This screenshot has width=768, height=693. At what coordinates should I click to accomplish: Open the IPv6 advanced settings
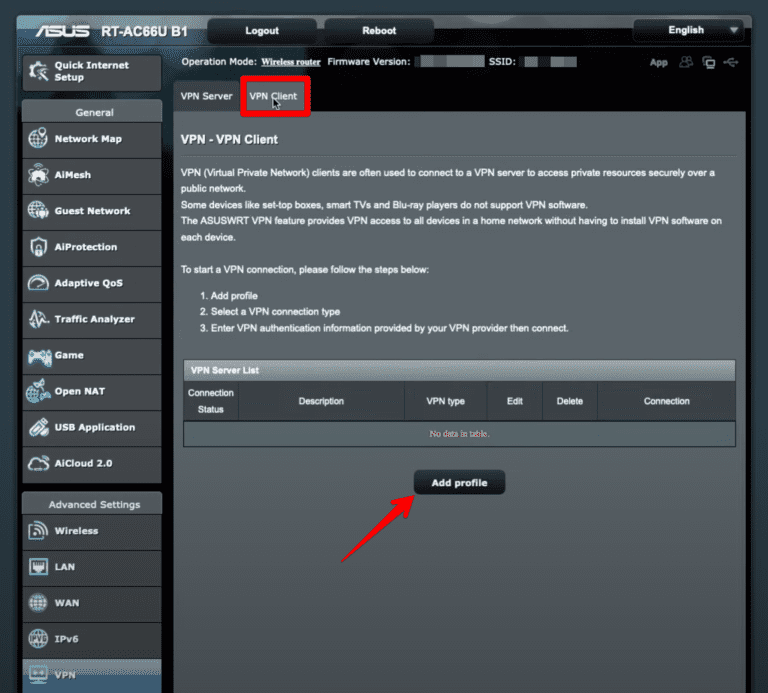click(x=92, y=639)
